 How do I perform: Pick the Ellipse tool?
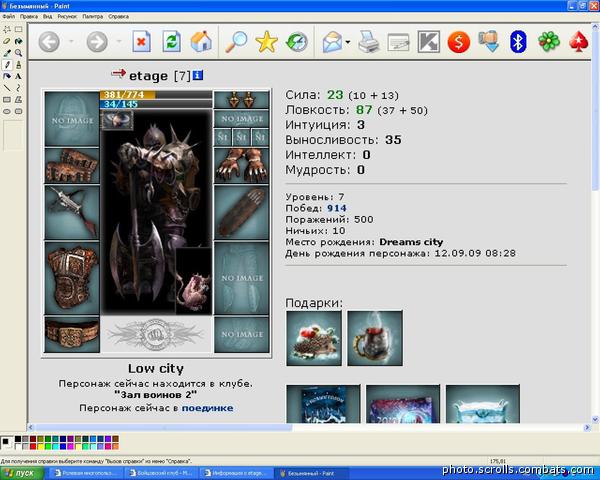[x=7, y=111]
